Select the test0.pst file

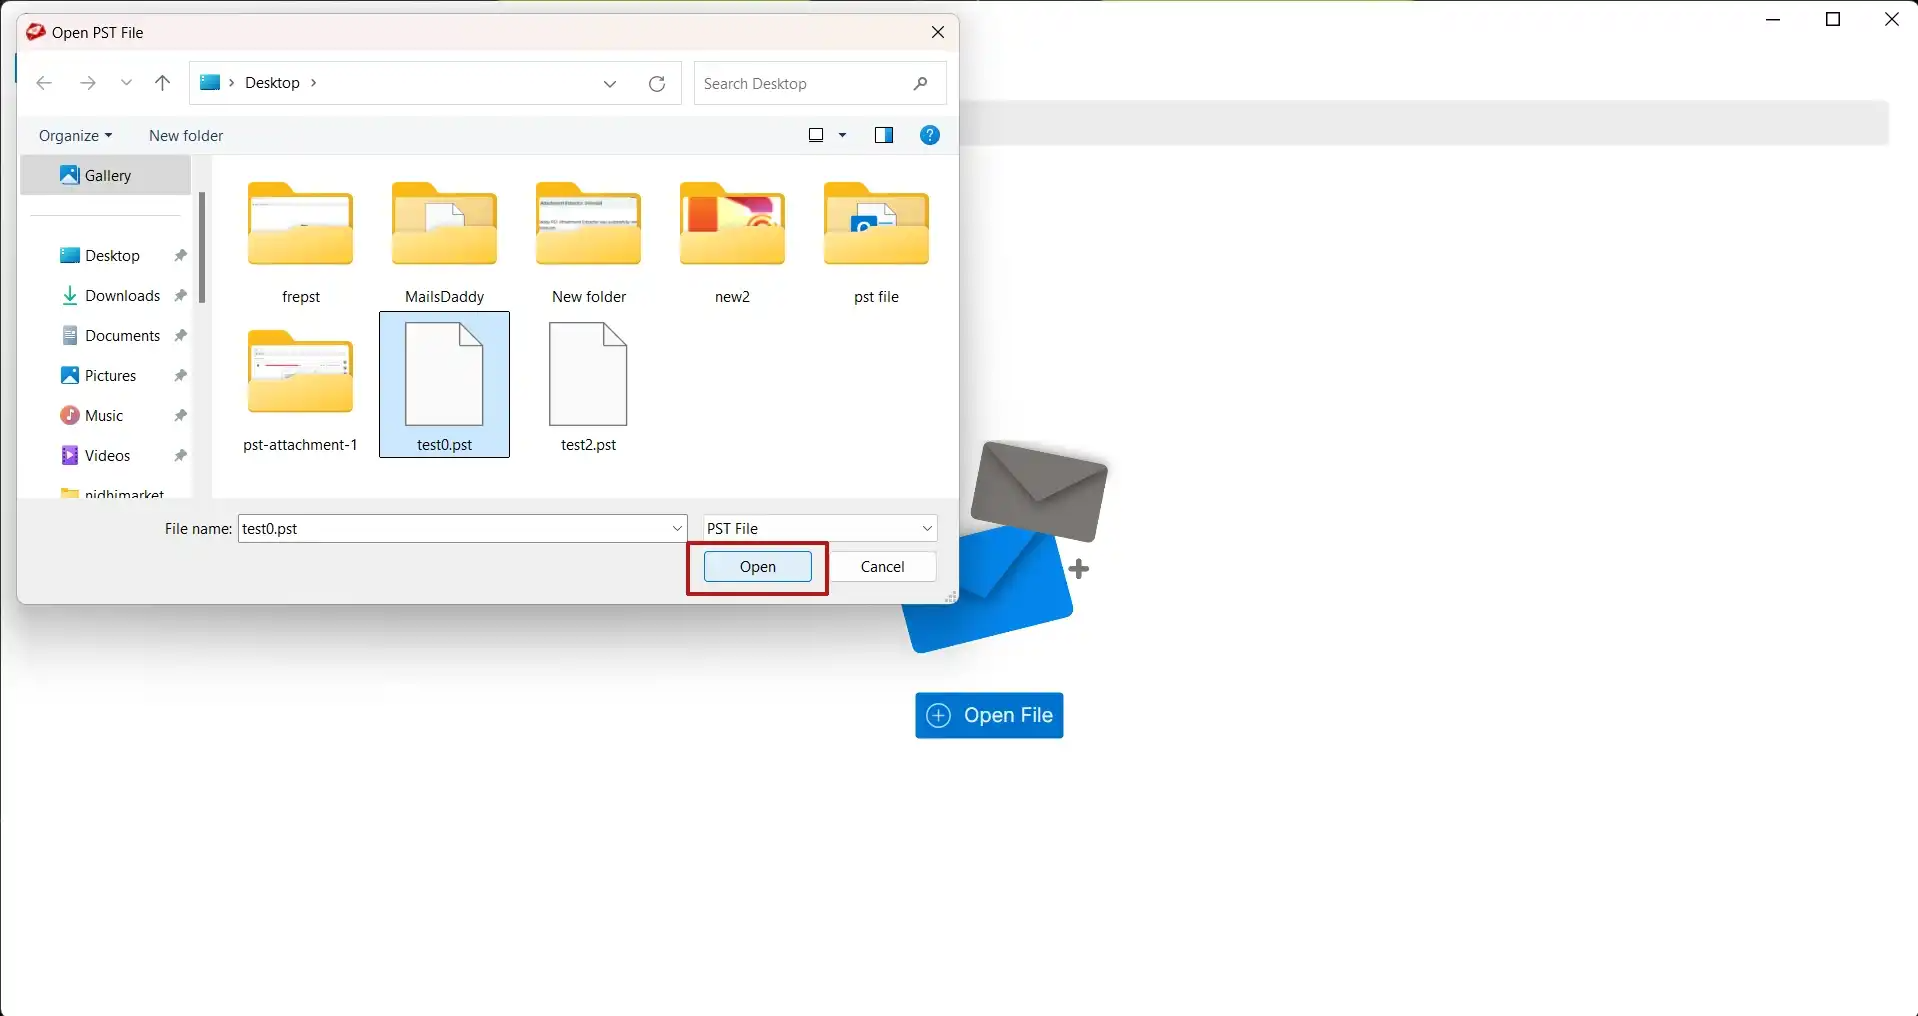click(445, 385)
